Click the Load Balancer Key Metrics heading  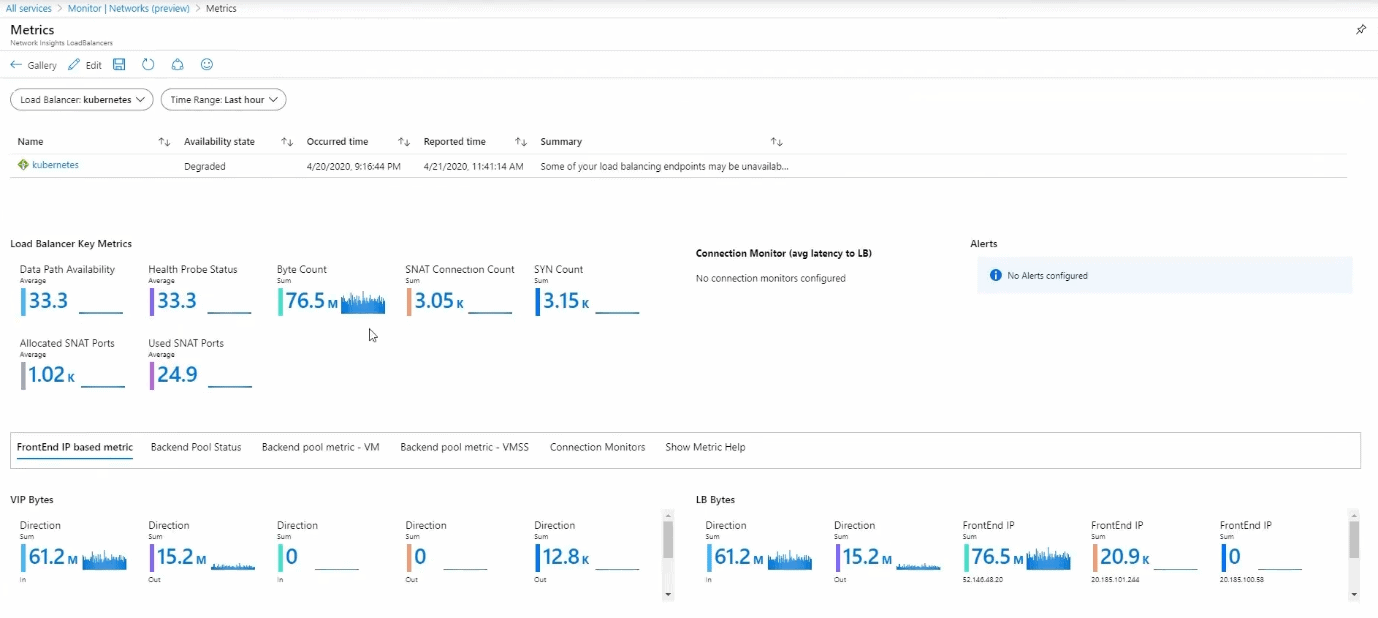click(x=71, y=243)
